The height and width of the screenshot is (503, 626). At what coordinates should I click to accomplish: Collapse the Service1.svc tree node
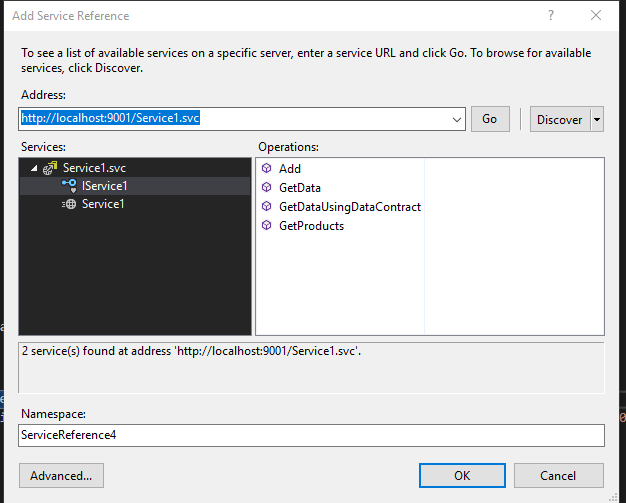tap(34, 168)
